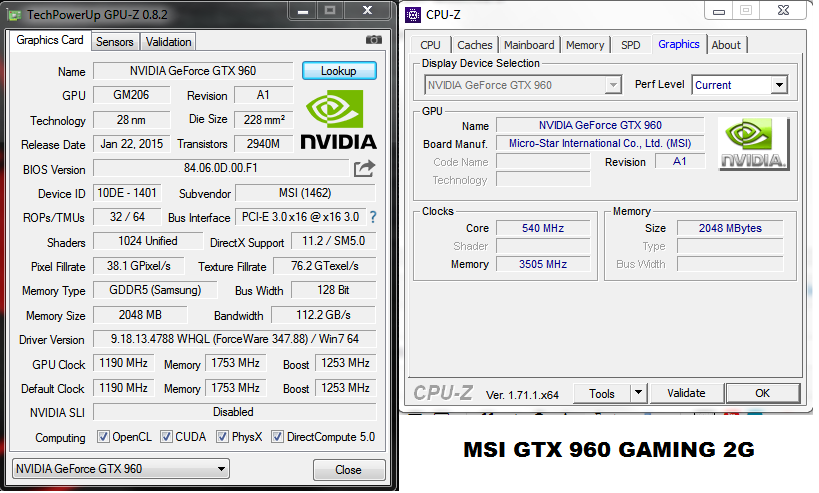Click the 11.2 / SM5.0 DirectX value

[x=334, y=241]
